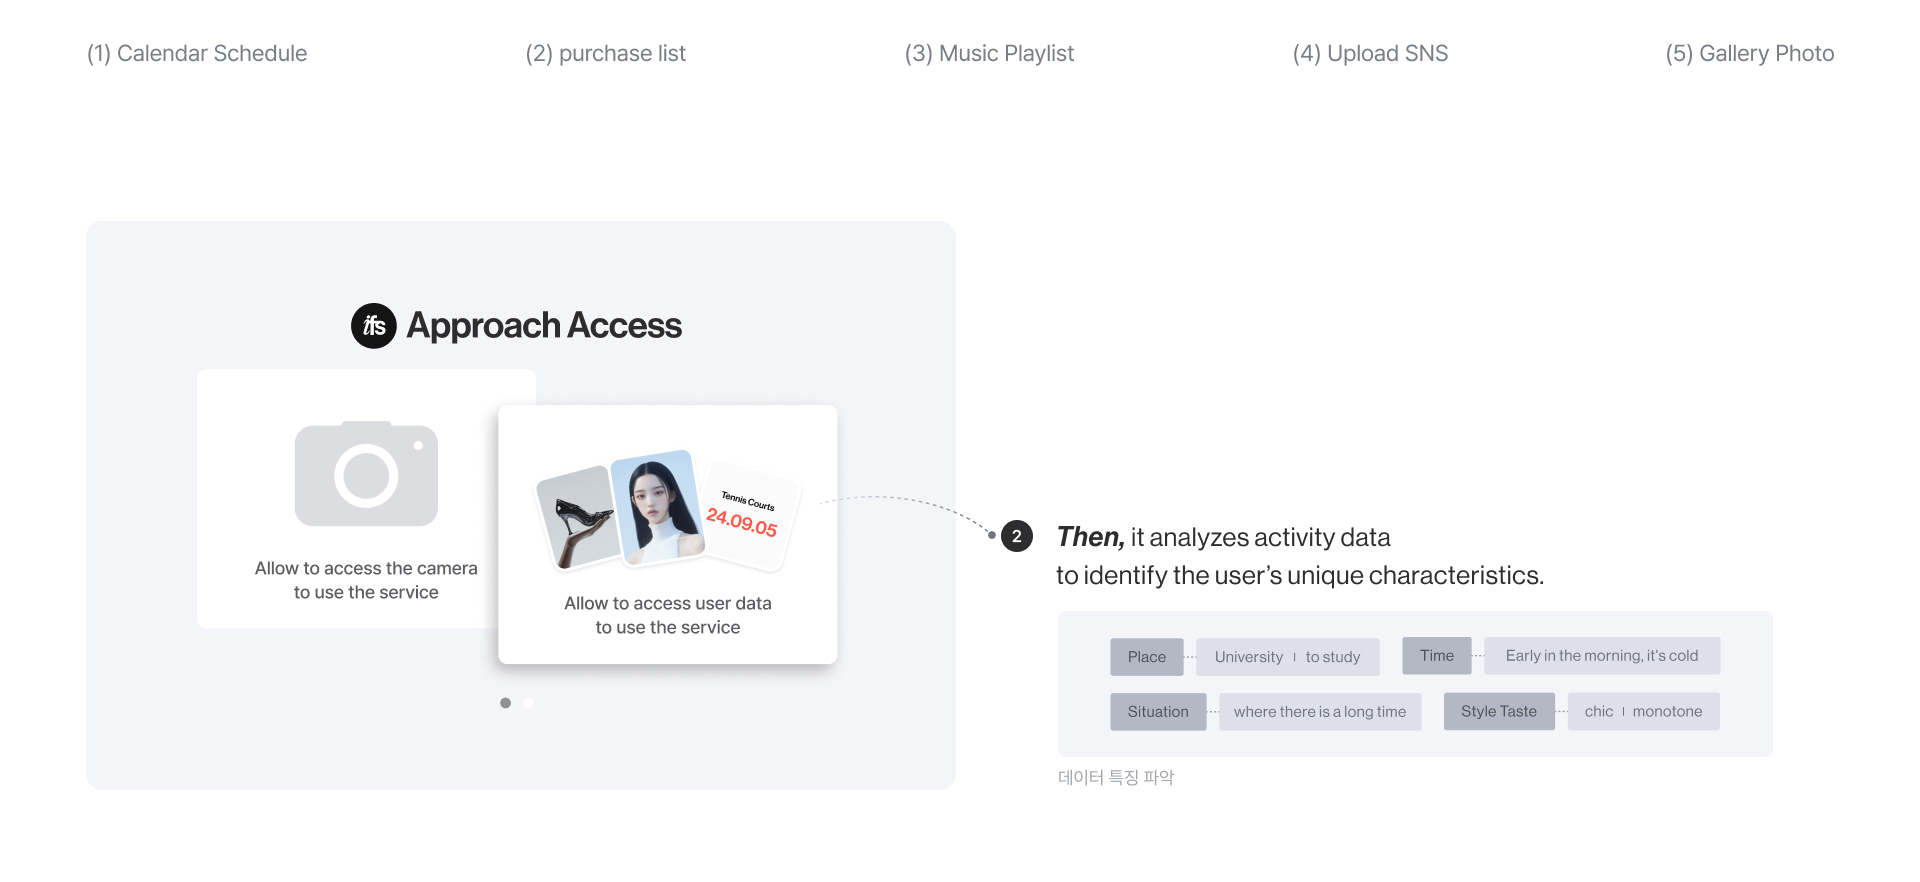Screen dimensions: 1920x882
Task: Click the chic monotone value field
Action: [x=1644, y=711]
